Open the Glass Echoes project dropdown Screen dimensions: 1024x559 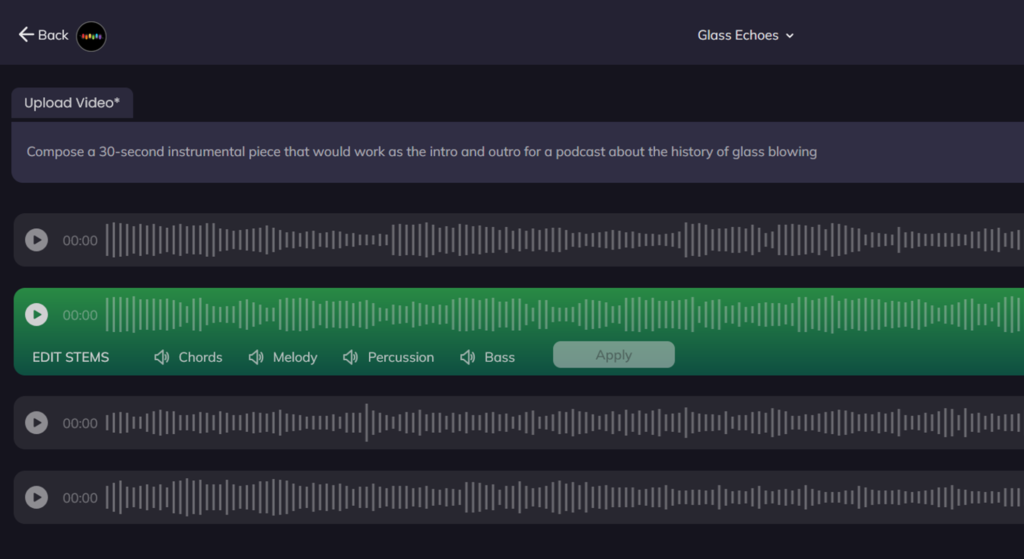tap(738, 35)
